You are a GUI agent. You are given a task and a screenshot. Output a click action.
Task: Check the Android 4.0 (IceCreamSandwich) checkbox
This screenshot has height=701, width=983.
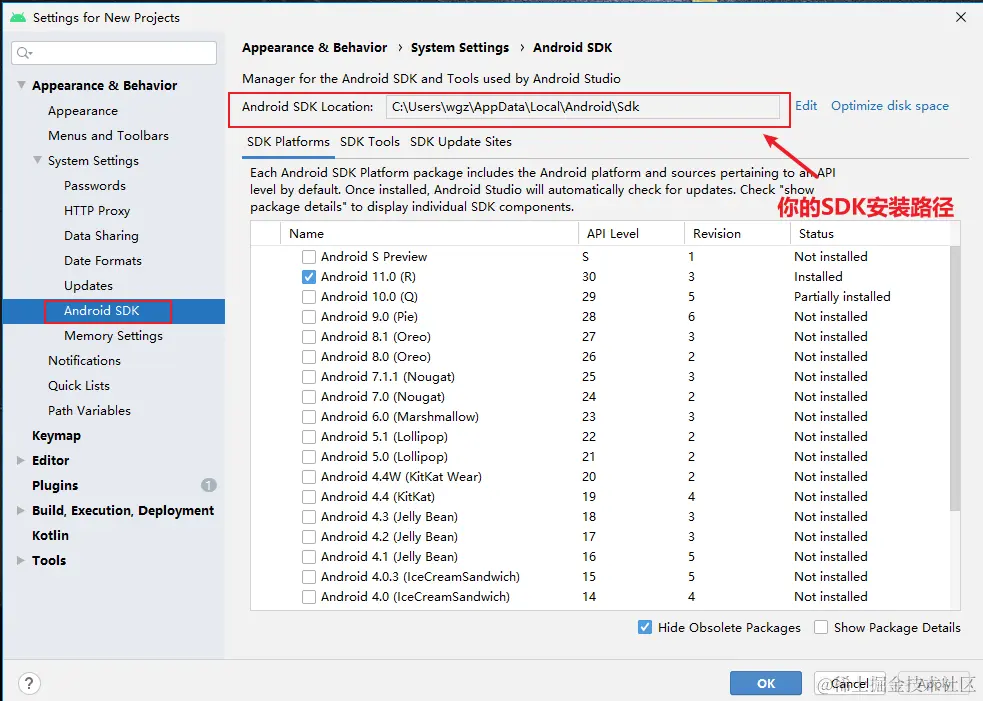click(x=308, y=598)
